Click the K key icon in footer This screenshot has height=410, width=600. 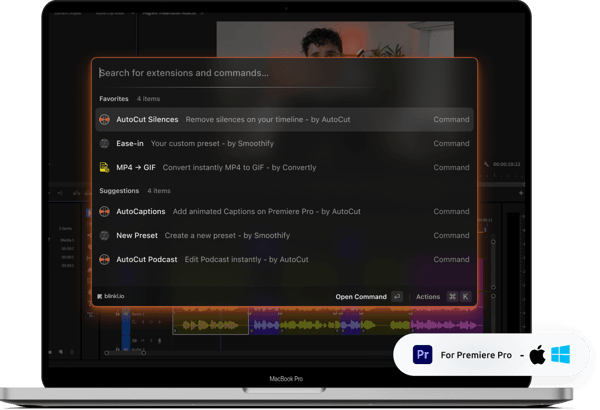click(x=466, y=297)
